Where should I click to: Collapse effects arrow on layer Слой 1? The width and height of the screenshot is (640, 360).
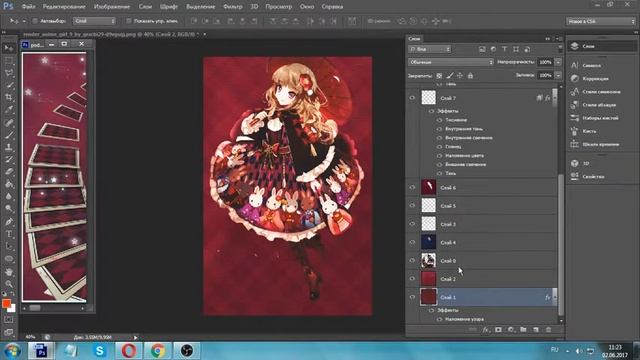pyautogui.click(x=555, y=298)
